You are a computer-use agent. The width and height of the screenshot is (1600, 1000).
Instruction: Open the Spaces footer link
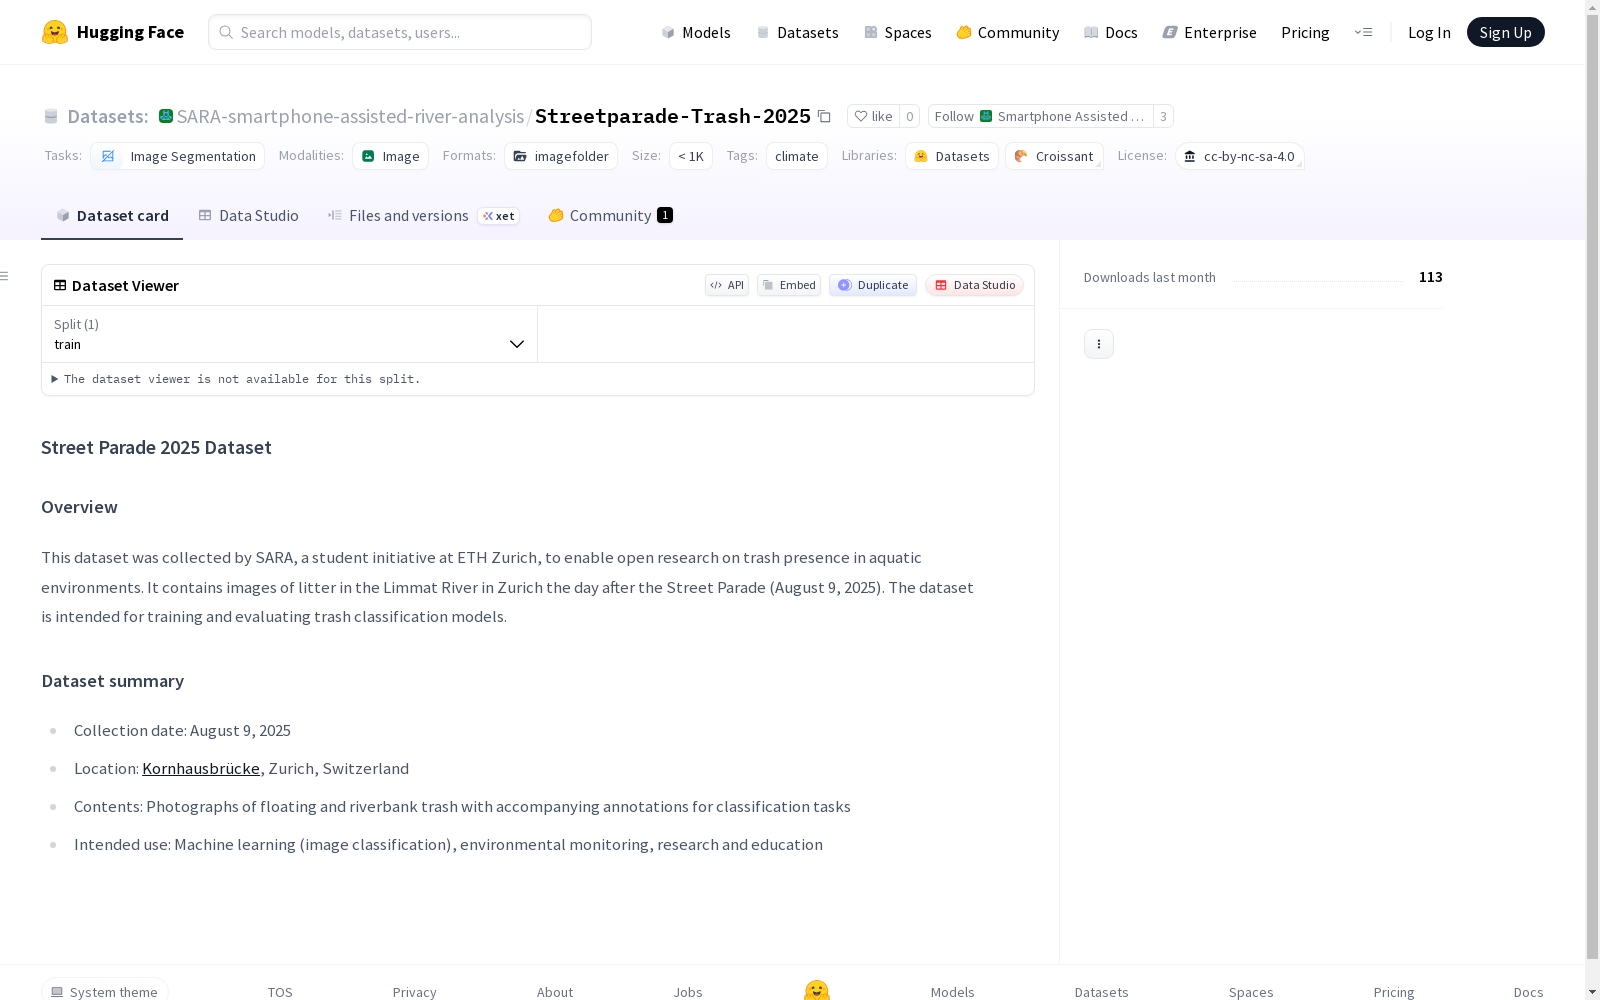click(1251, 992)
